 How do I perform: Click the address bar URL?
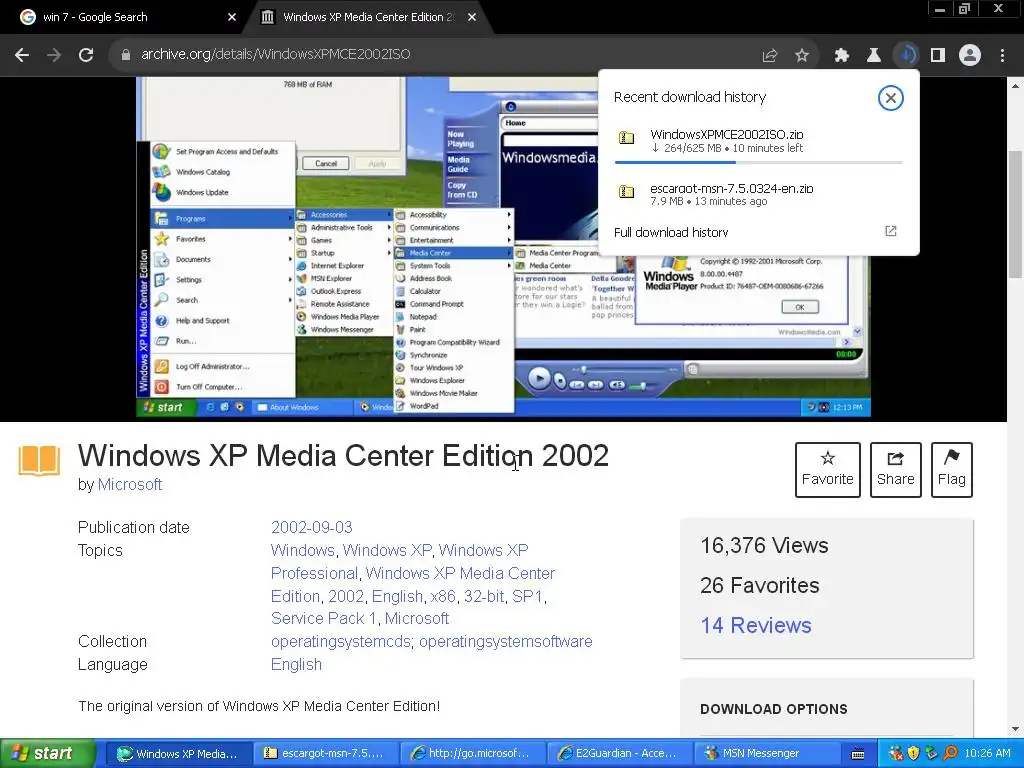pyautogui.click(x=275, y=54)
